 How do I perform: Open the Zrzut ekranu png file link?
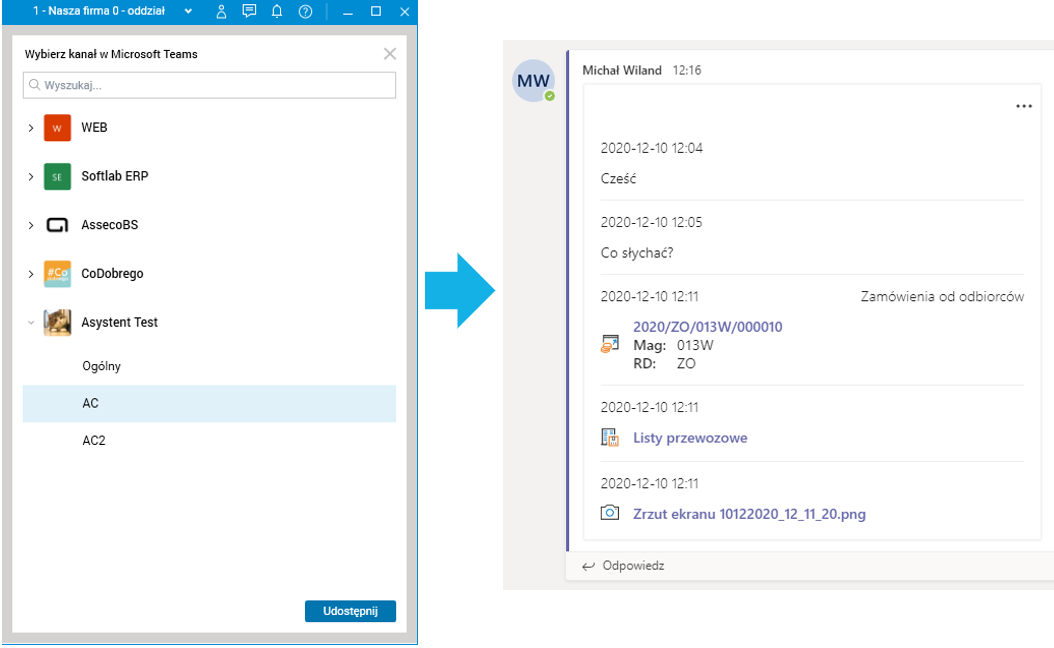[749, 514]
